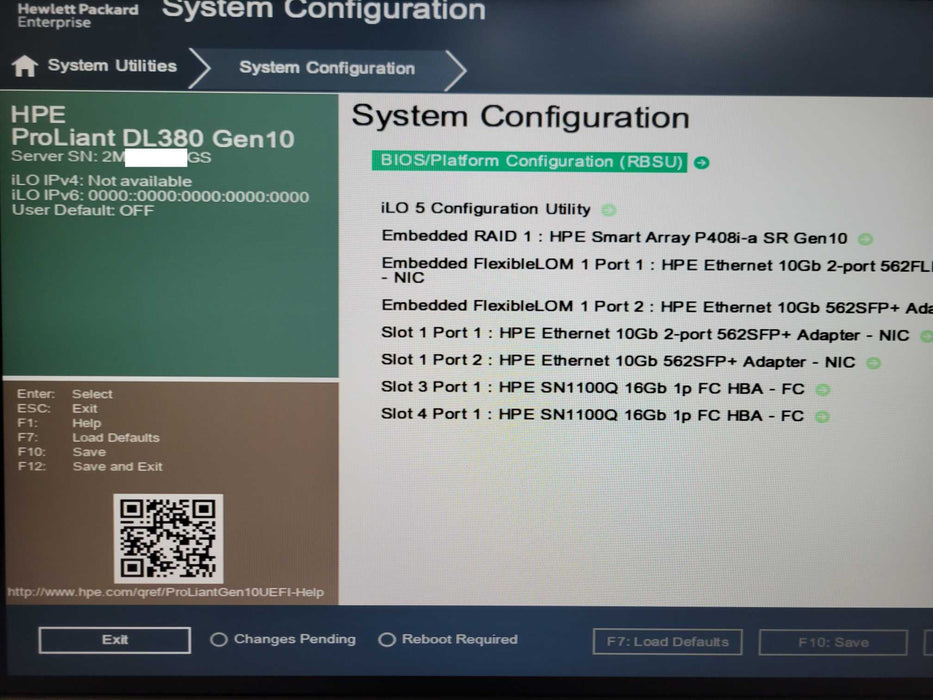Click the F7: Load Defaults button
The image size is (933, 700).
point(668,642)
